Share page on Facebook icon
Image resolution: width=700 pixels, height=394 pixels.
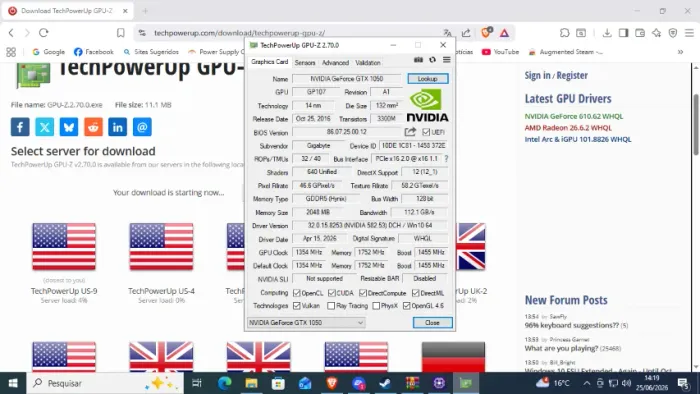point(20,127)
